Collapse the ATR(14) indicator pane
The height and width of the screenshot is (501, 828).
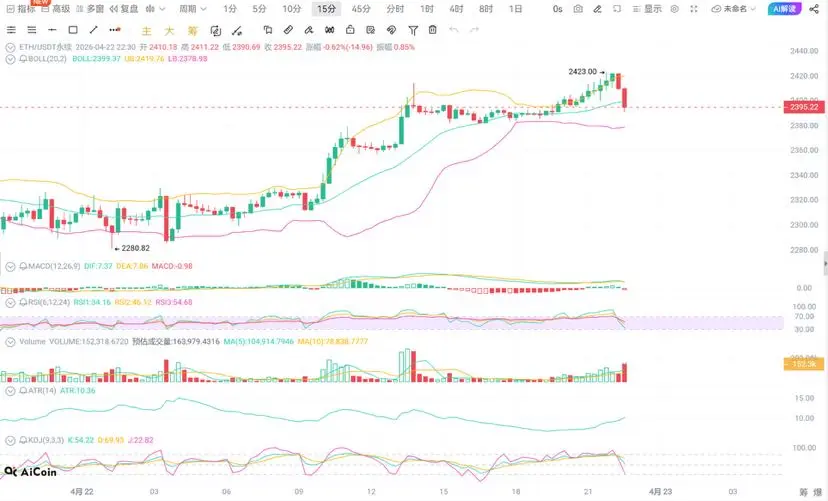pyautogui.click(x=10, y=391)
